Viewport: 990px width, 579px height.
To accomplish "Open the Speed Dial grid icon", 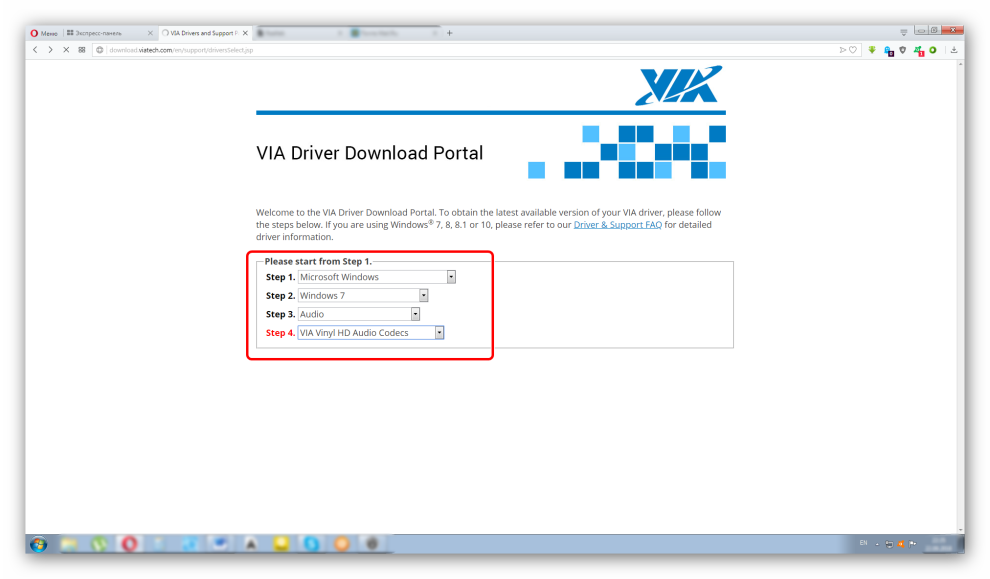I will click(82, 49).
